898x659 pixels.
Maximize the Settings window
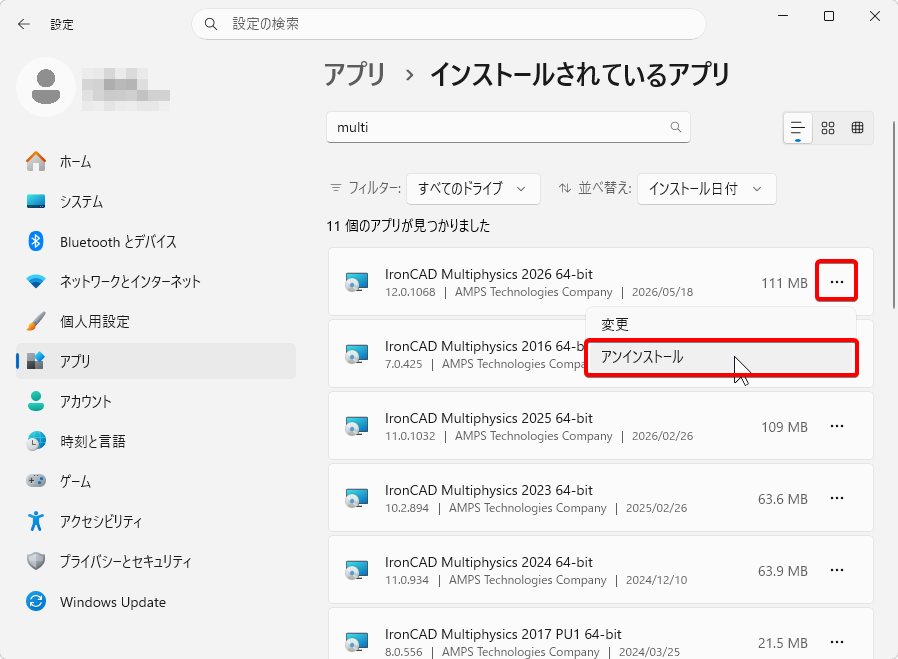coord(829,16)
